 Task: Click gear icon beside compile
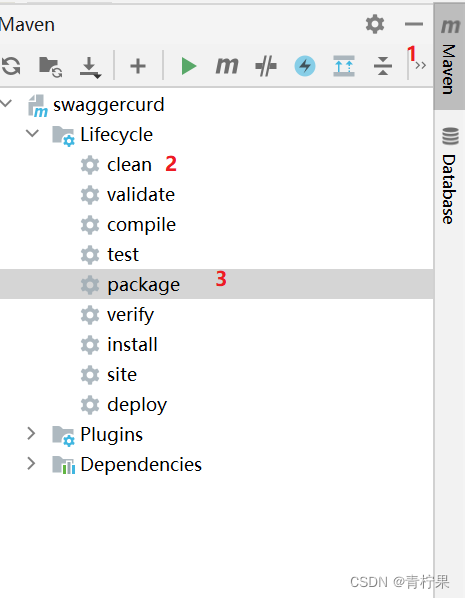pyautogui.click(x=90, y=225)
